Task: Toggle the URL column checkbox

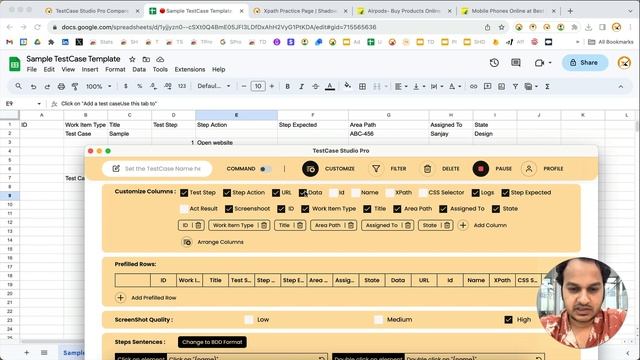Action: (x=276, y=193)
